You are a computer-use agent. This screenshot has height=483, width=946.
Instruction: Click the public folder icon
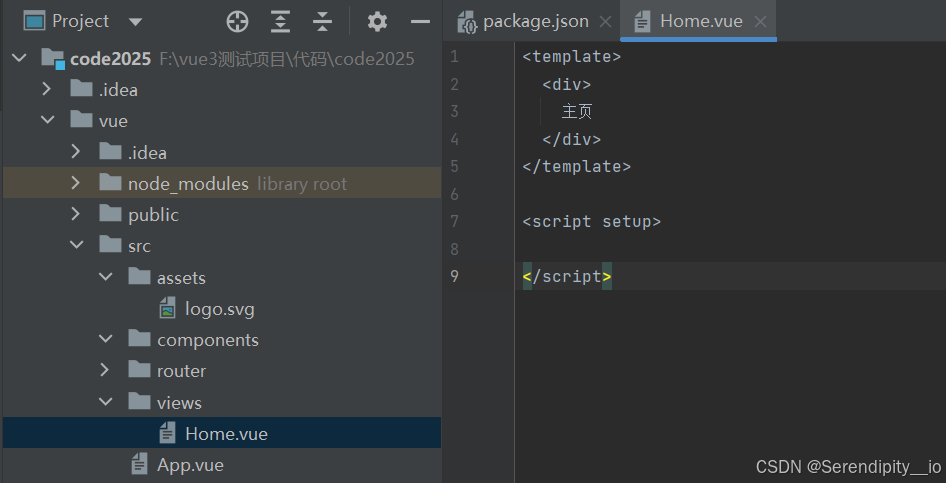click(x=110, y=213)
